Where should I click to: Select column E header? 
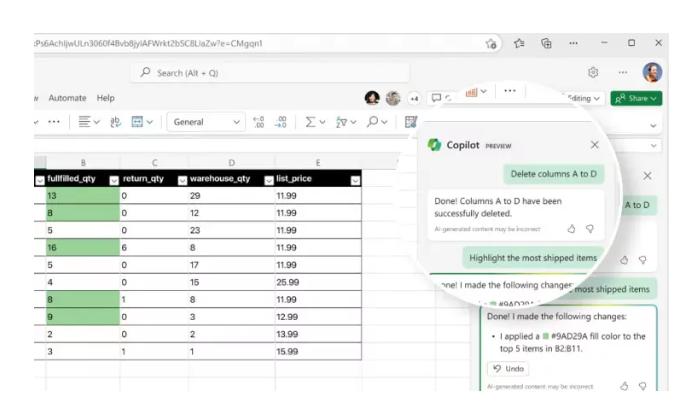pos(318,163)
